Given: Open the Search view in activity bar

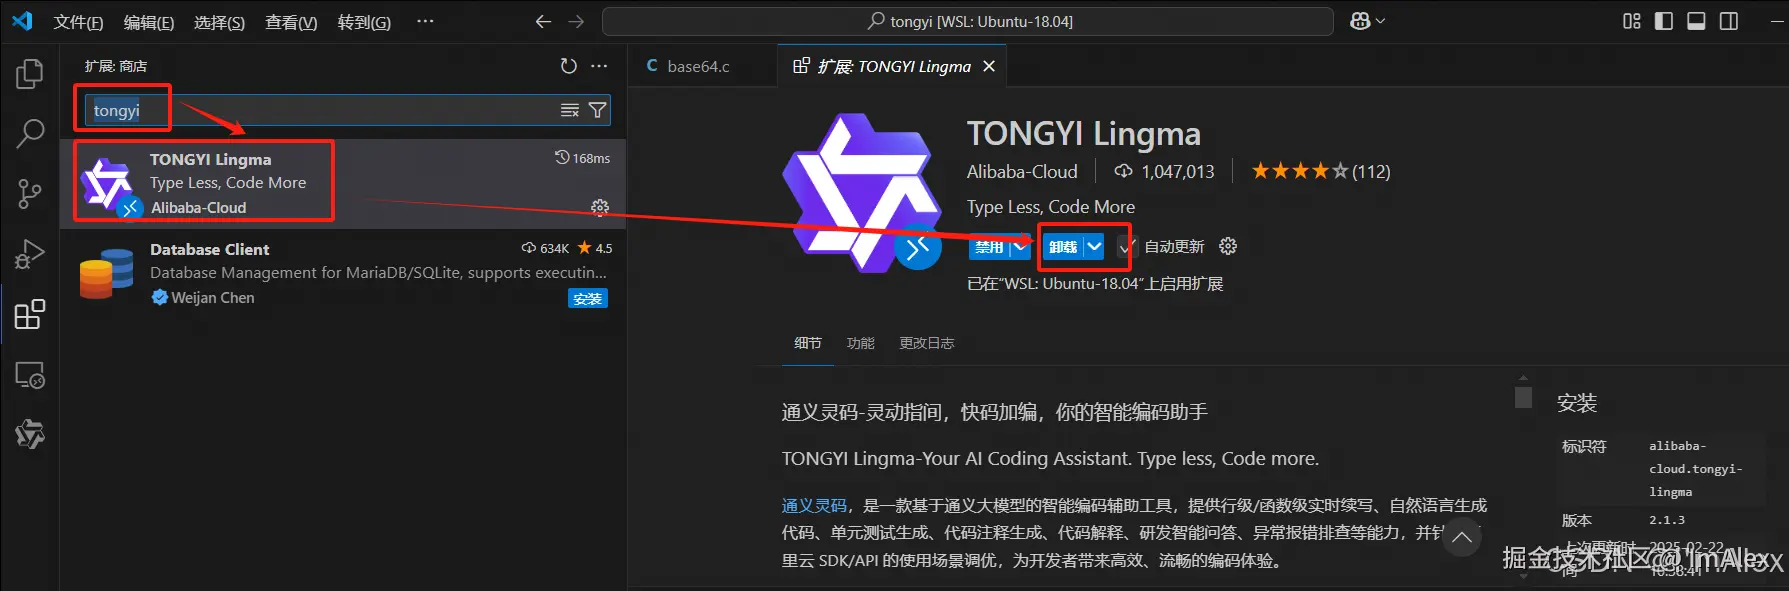Looking at the screenshot, I should [x=30, y=133].
